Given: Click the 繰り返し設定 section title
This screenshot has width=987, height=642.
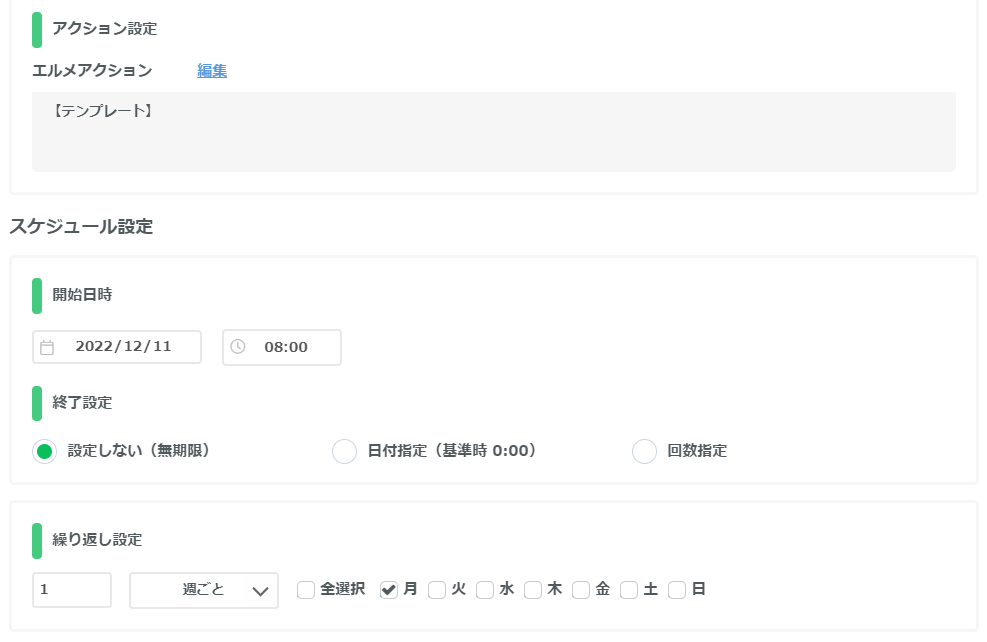Looking at the screenshot, I should pos(97,540).
